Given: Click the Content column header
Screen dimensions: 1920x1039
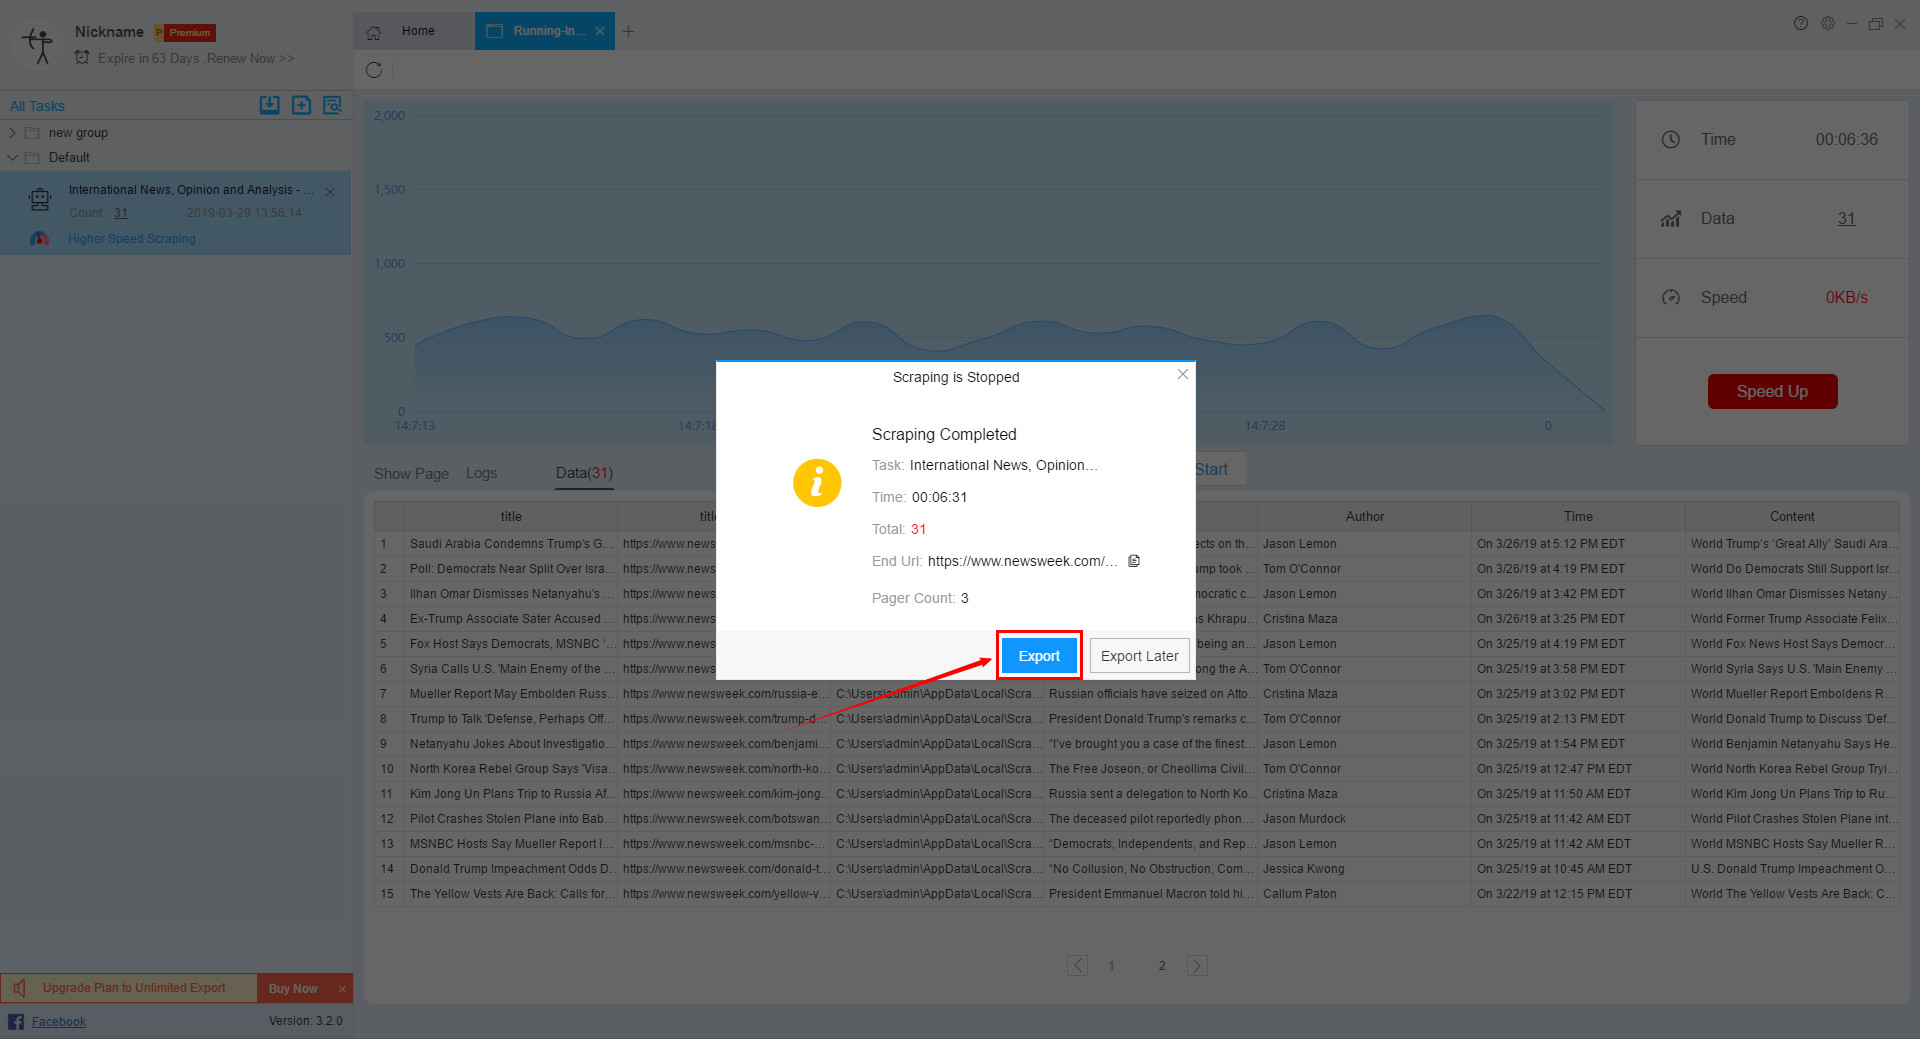Looking at the screenshot, I should click(1792, 517).
